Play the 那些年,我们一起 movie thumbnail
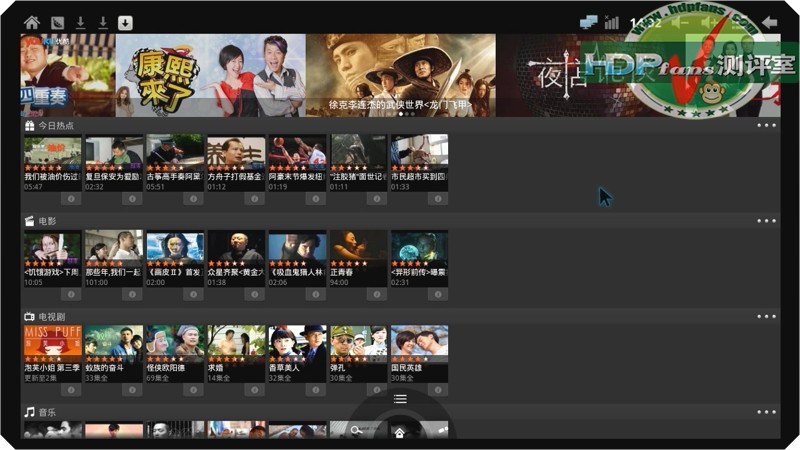 pos(114,247)
